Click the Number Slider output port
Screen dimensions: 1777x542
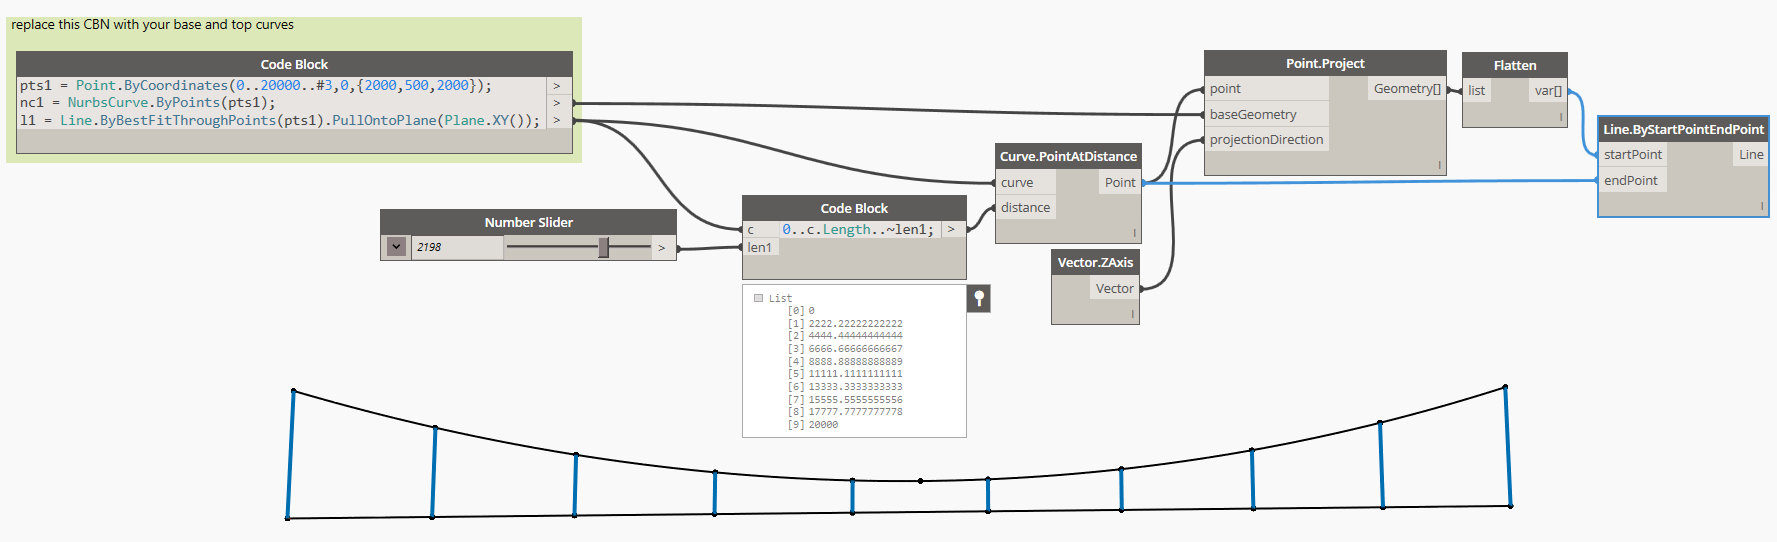[661, 248]
